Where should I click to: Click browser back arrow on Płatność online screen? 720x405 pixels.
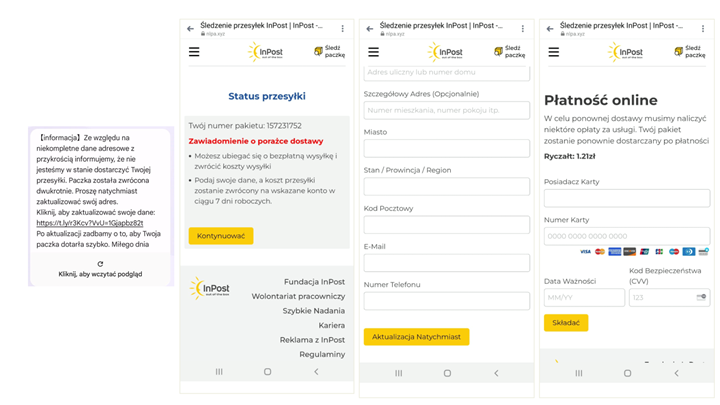pyautogui.click(x=550, y=29)
